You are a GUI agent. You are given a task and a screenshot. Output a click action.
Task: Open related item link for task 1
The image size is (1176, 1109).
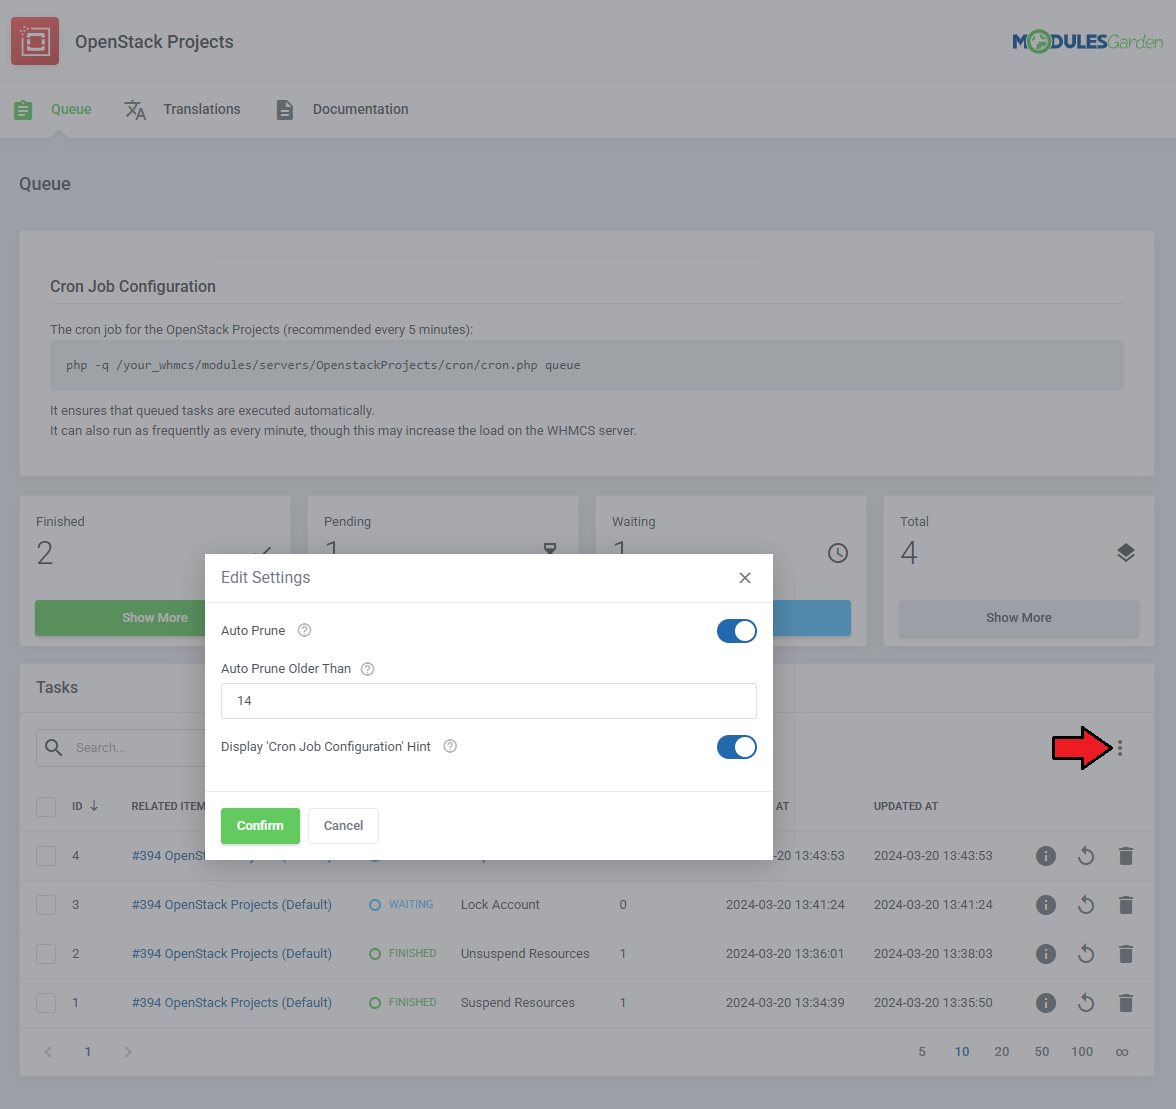click(232, 1003)
